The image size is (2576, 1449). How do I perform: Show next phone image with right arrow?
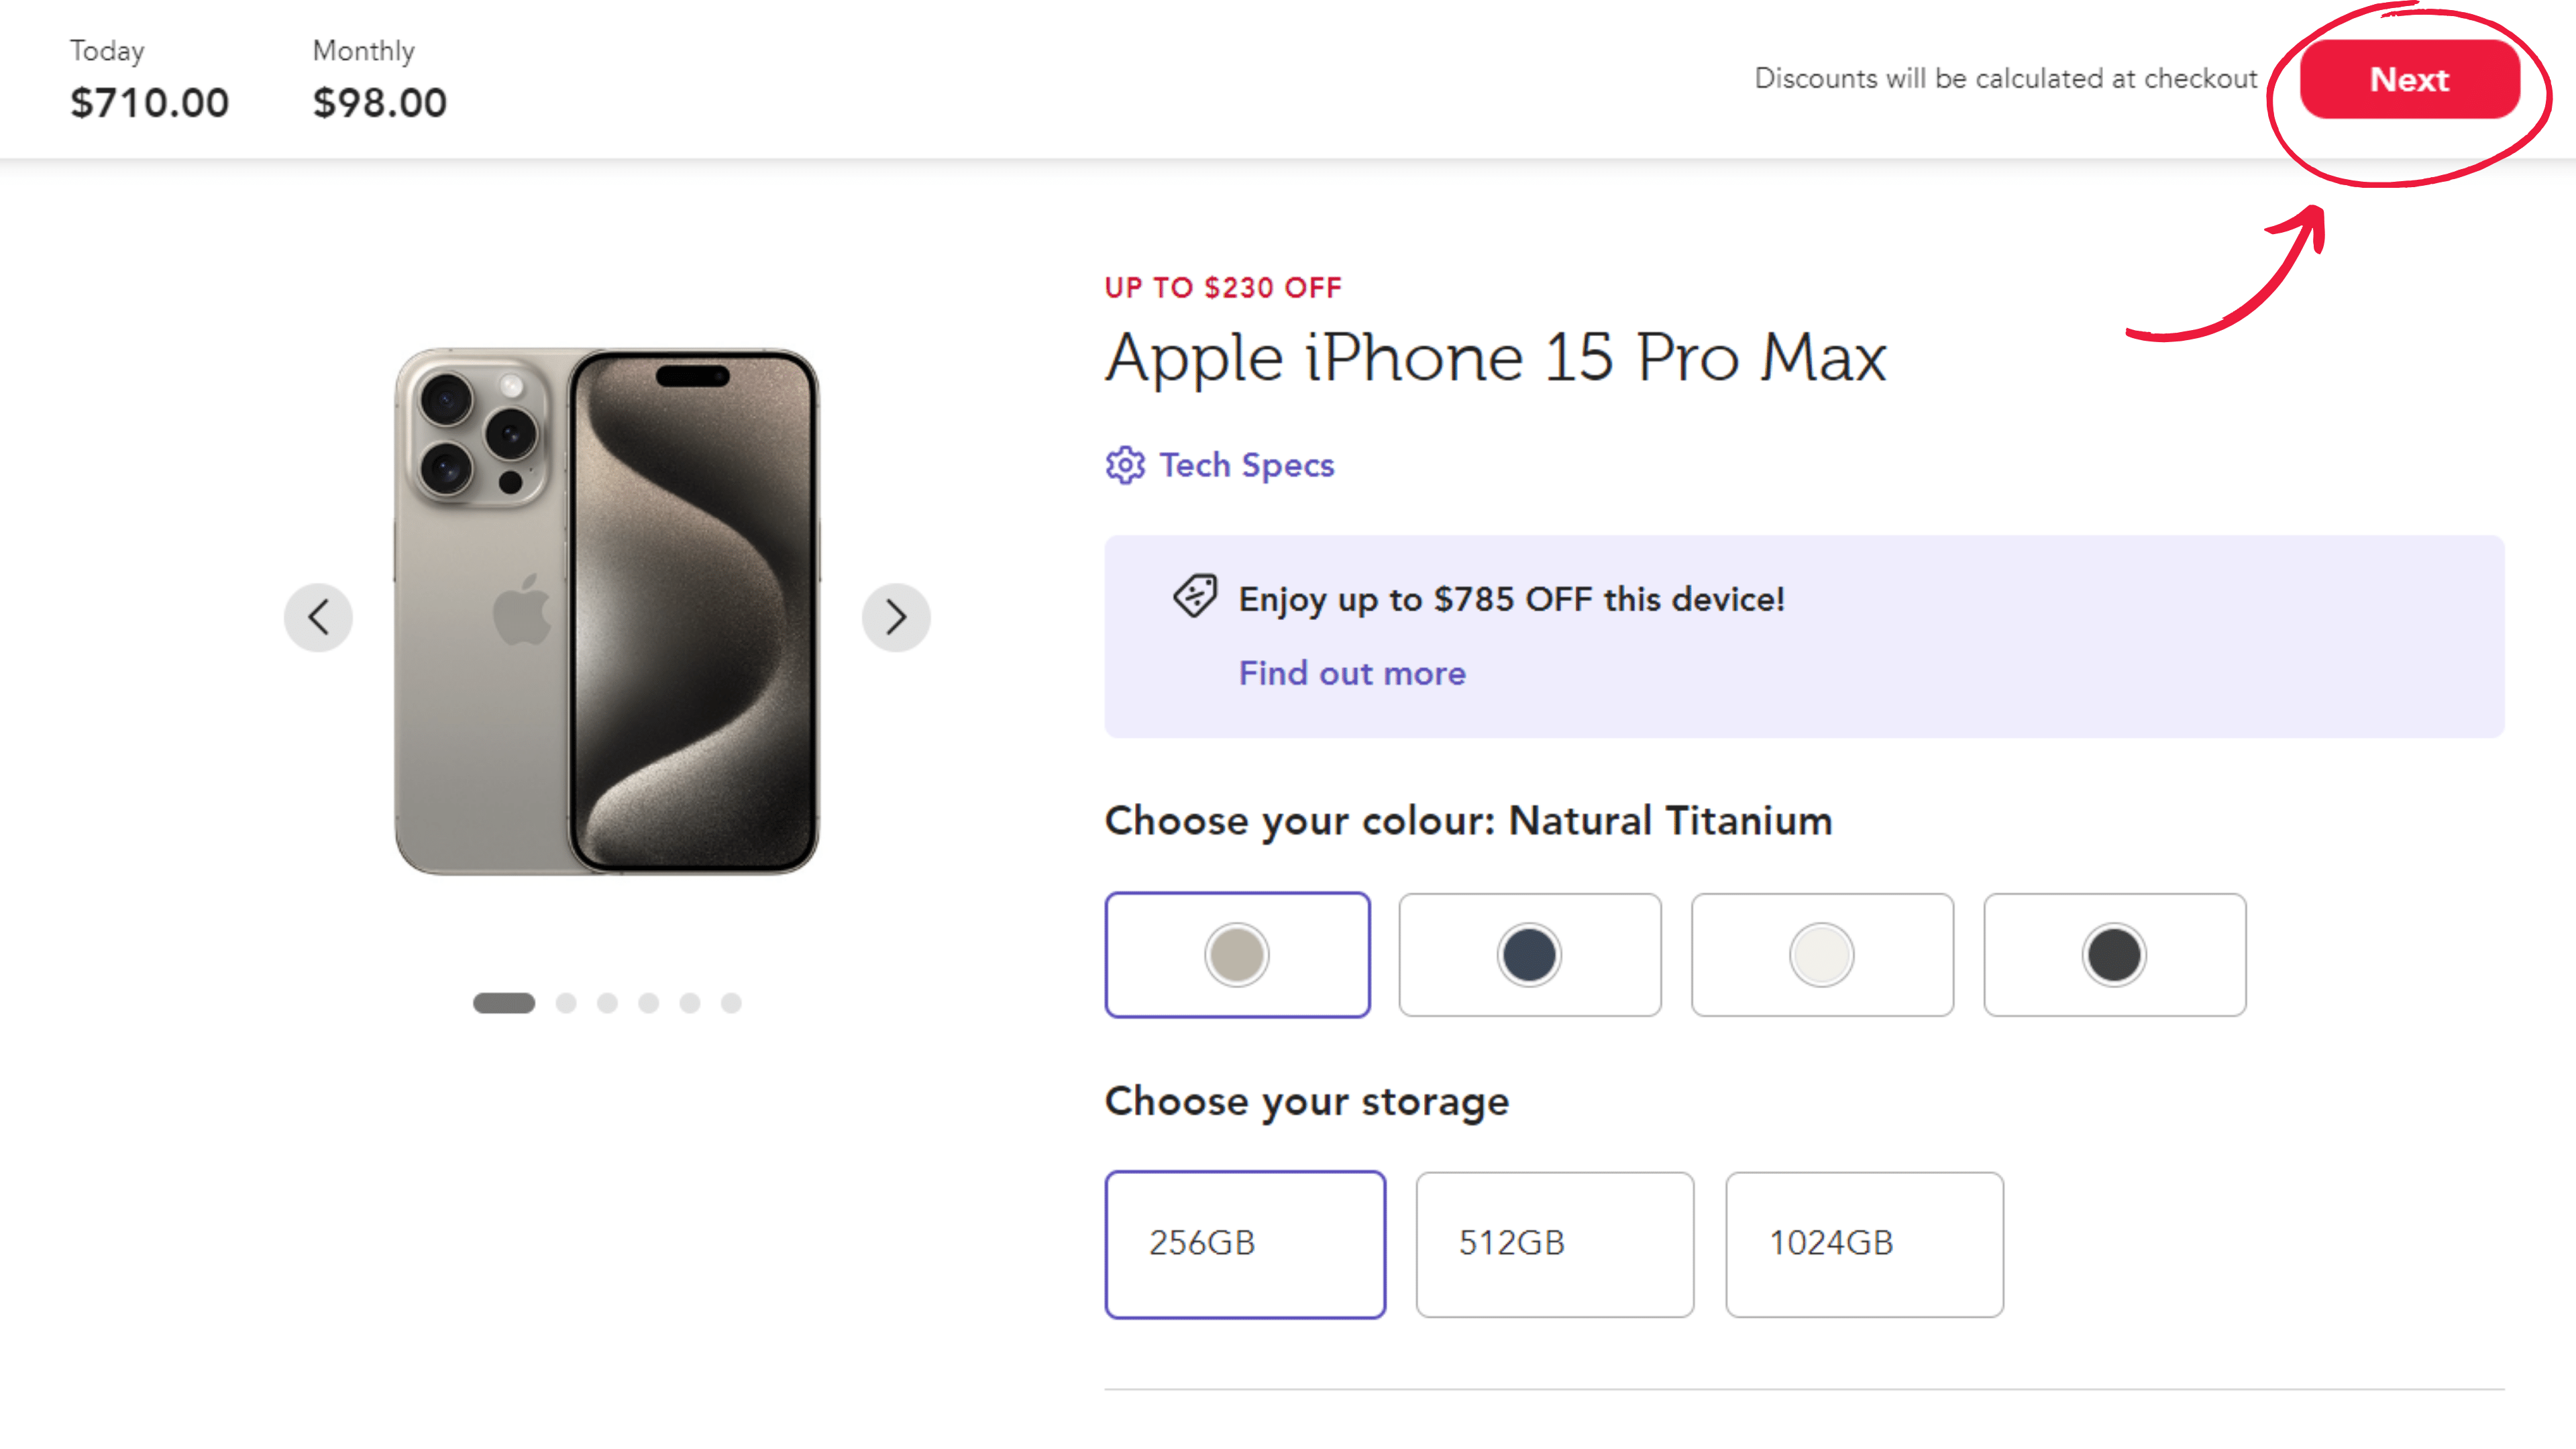pyautogui.click(x=896, y=617)
